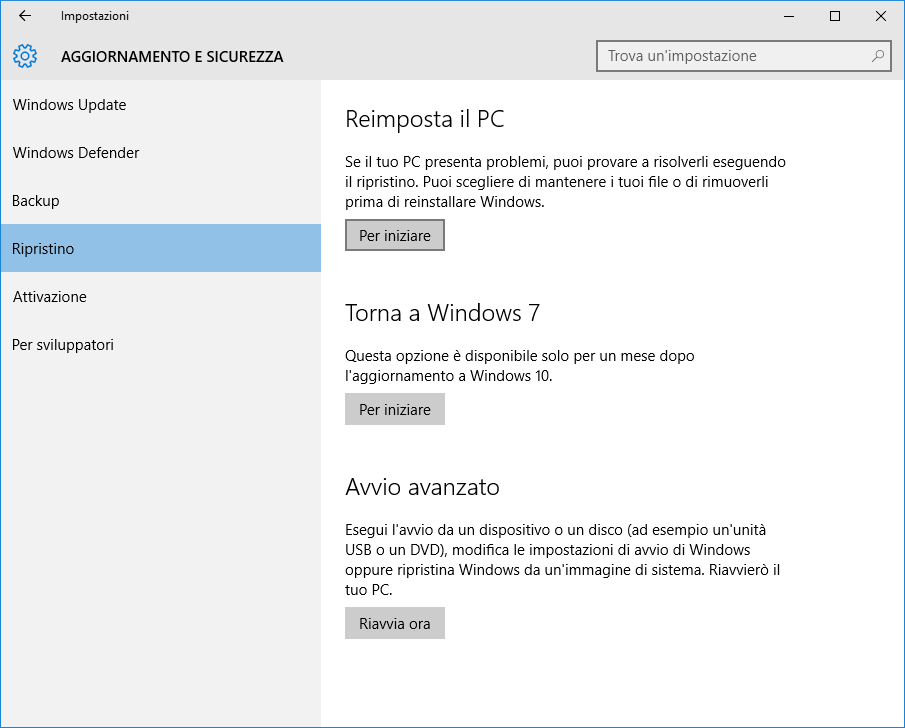Open Per sviluppatori settings
The height and width of the screenshot is (728, 905).
click(x=160, y=344)
